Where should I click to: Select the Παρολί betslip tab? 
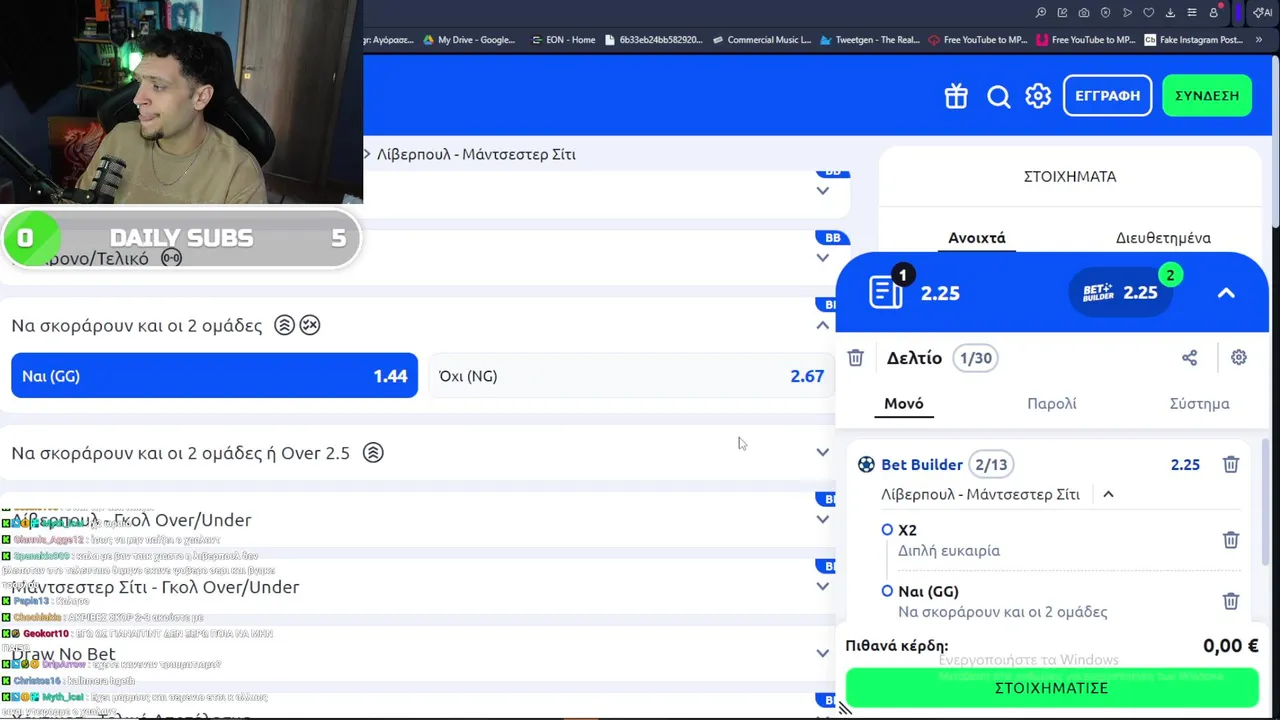[1052, 404]
